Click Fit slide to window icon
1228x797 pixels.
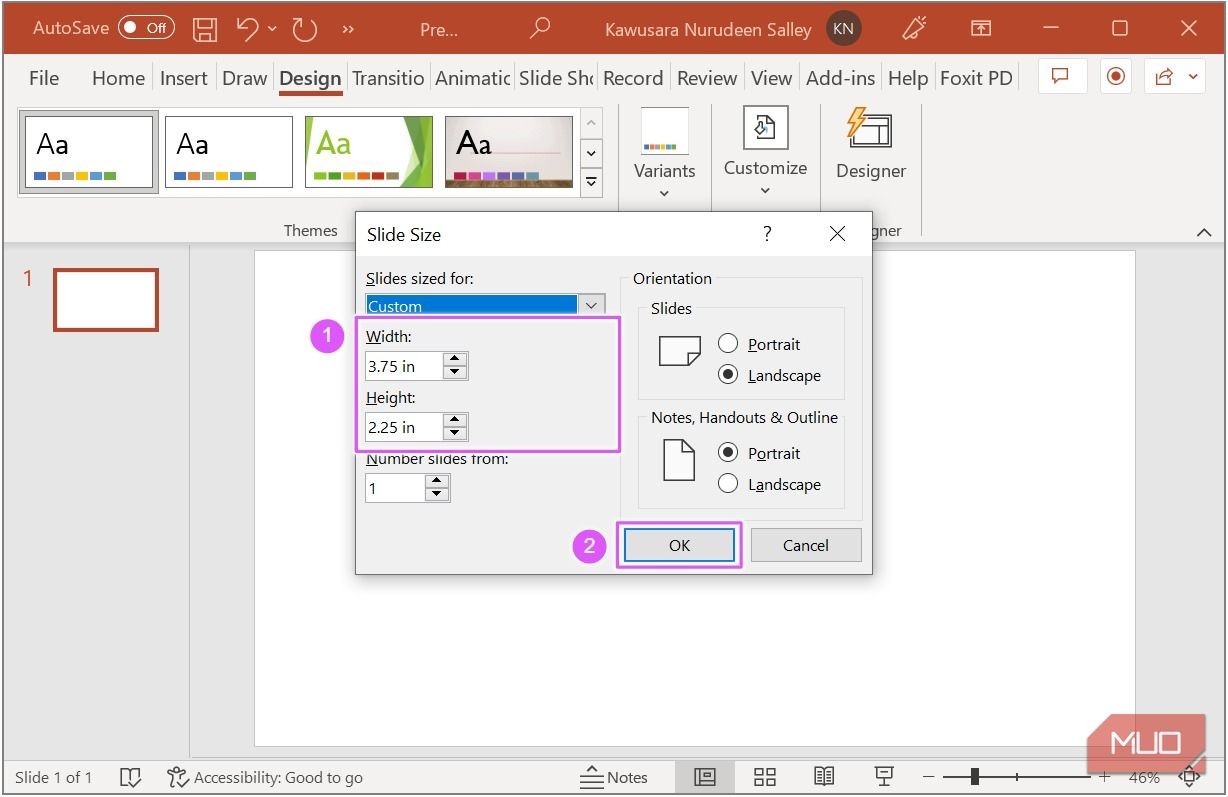click(1189, 777)
